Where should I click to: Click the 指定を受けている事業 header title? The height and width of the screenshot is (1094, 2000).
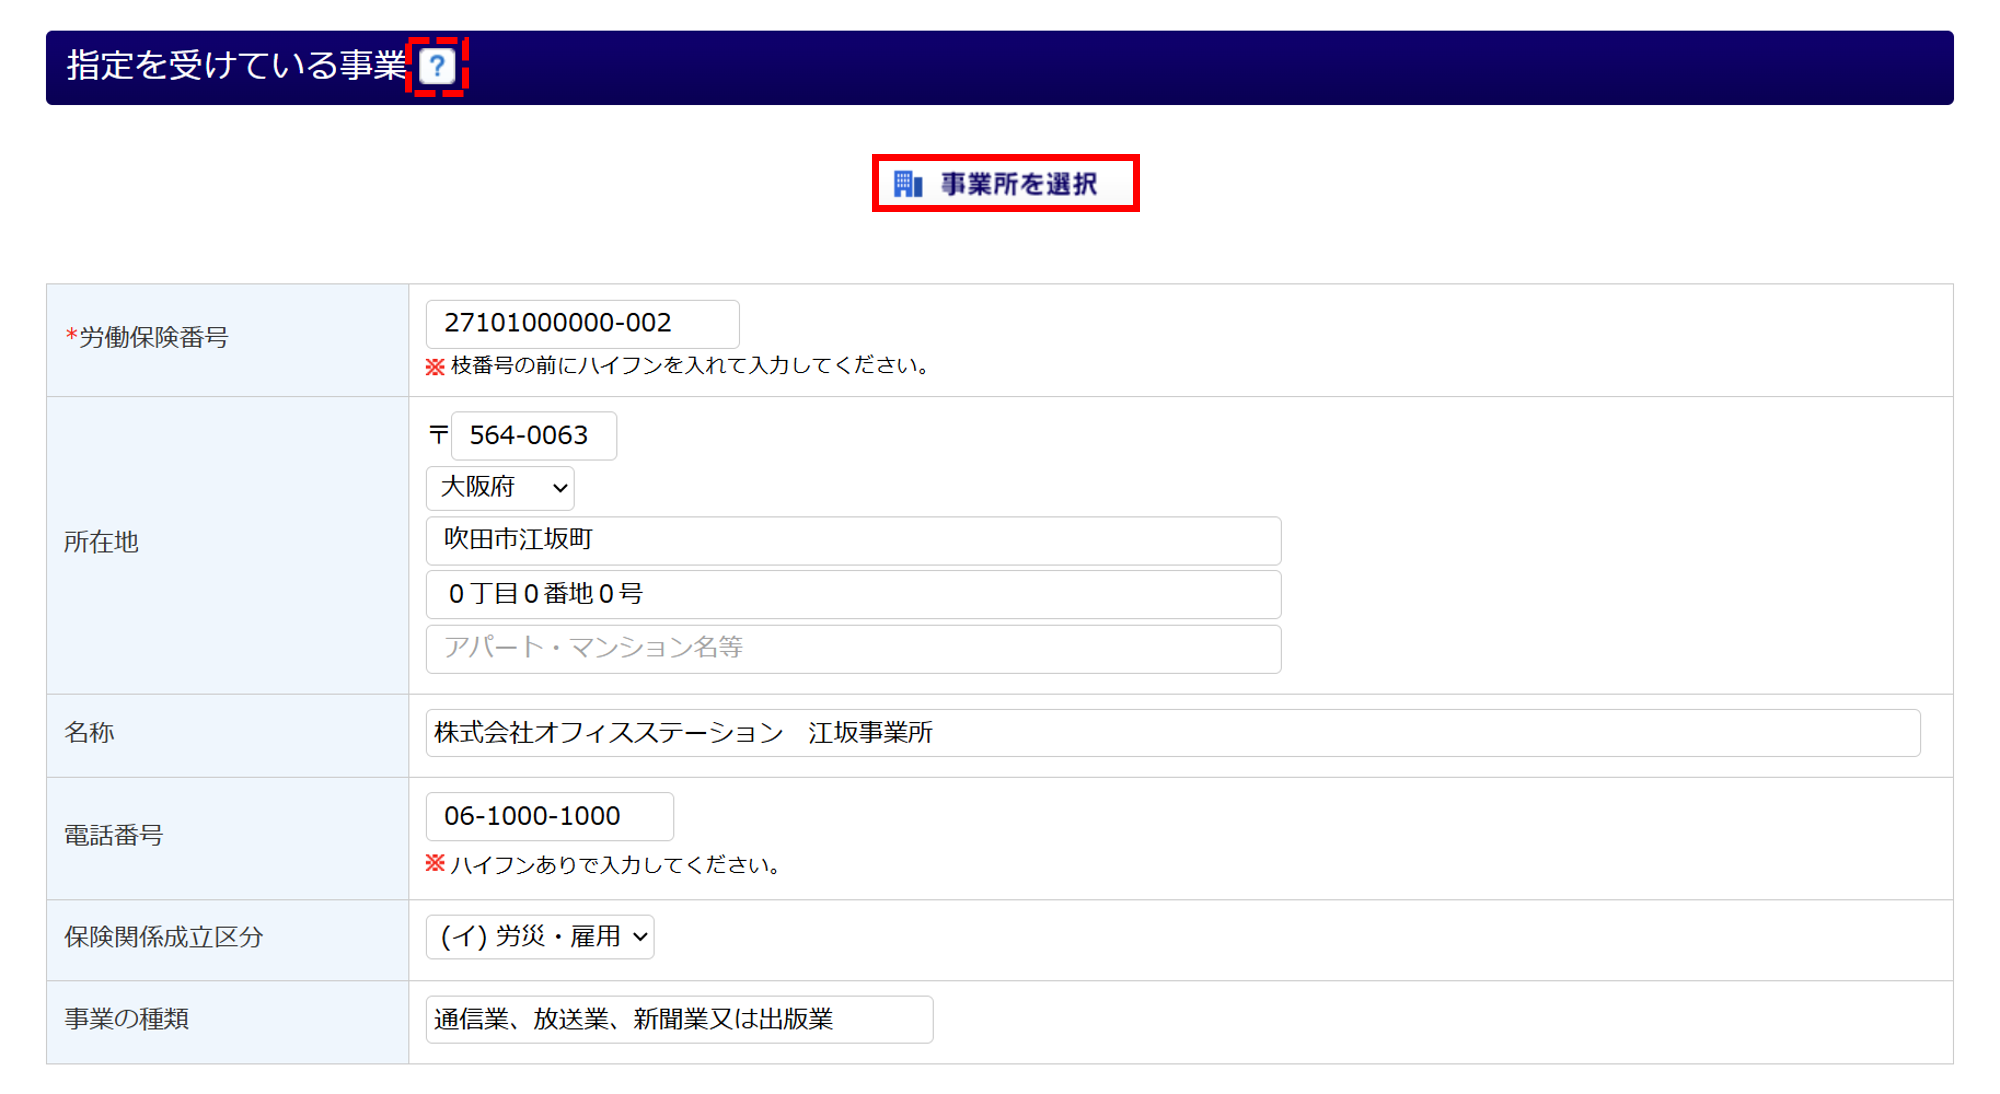point(236,66)
